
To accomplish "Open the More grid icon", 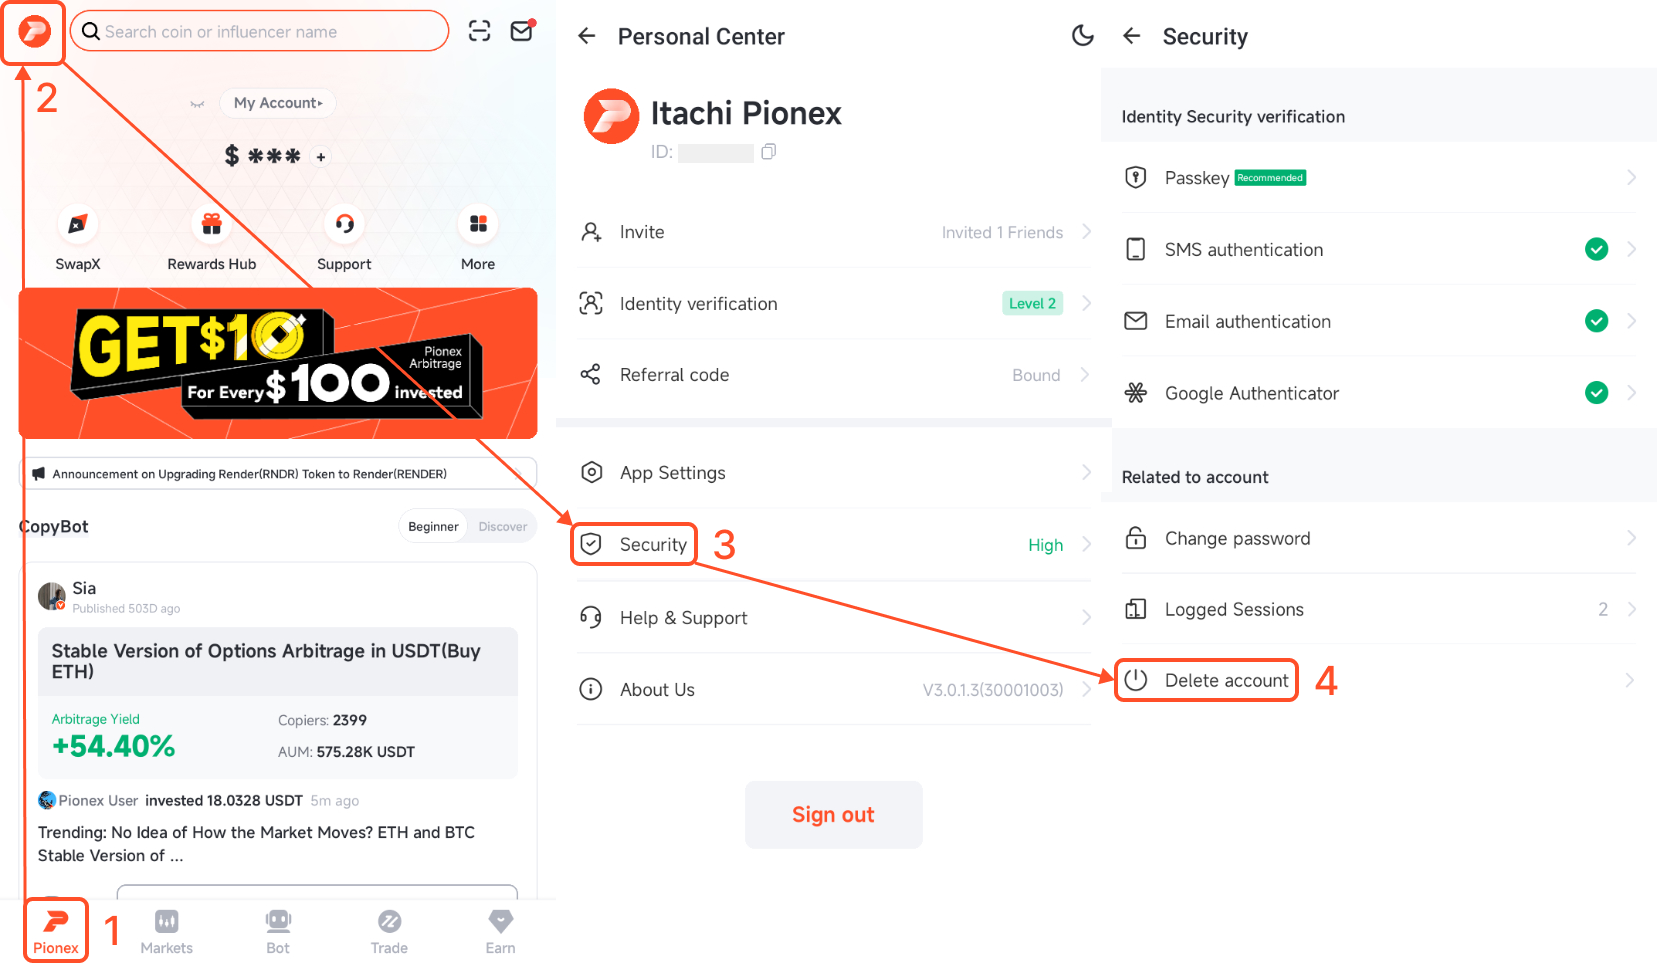I will click(478, 224).
